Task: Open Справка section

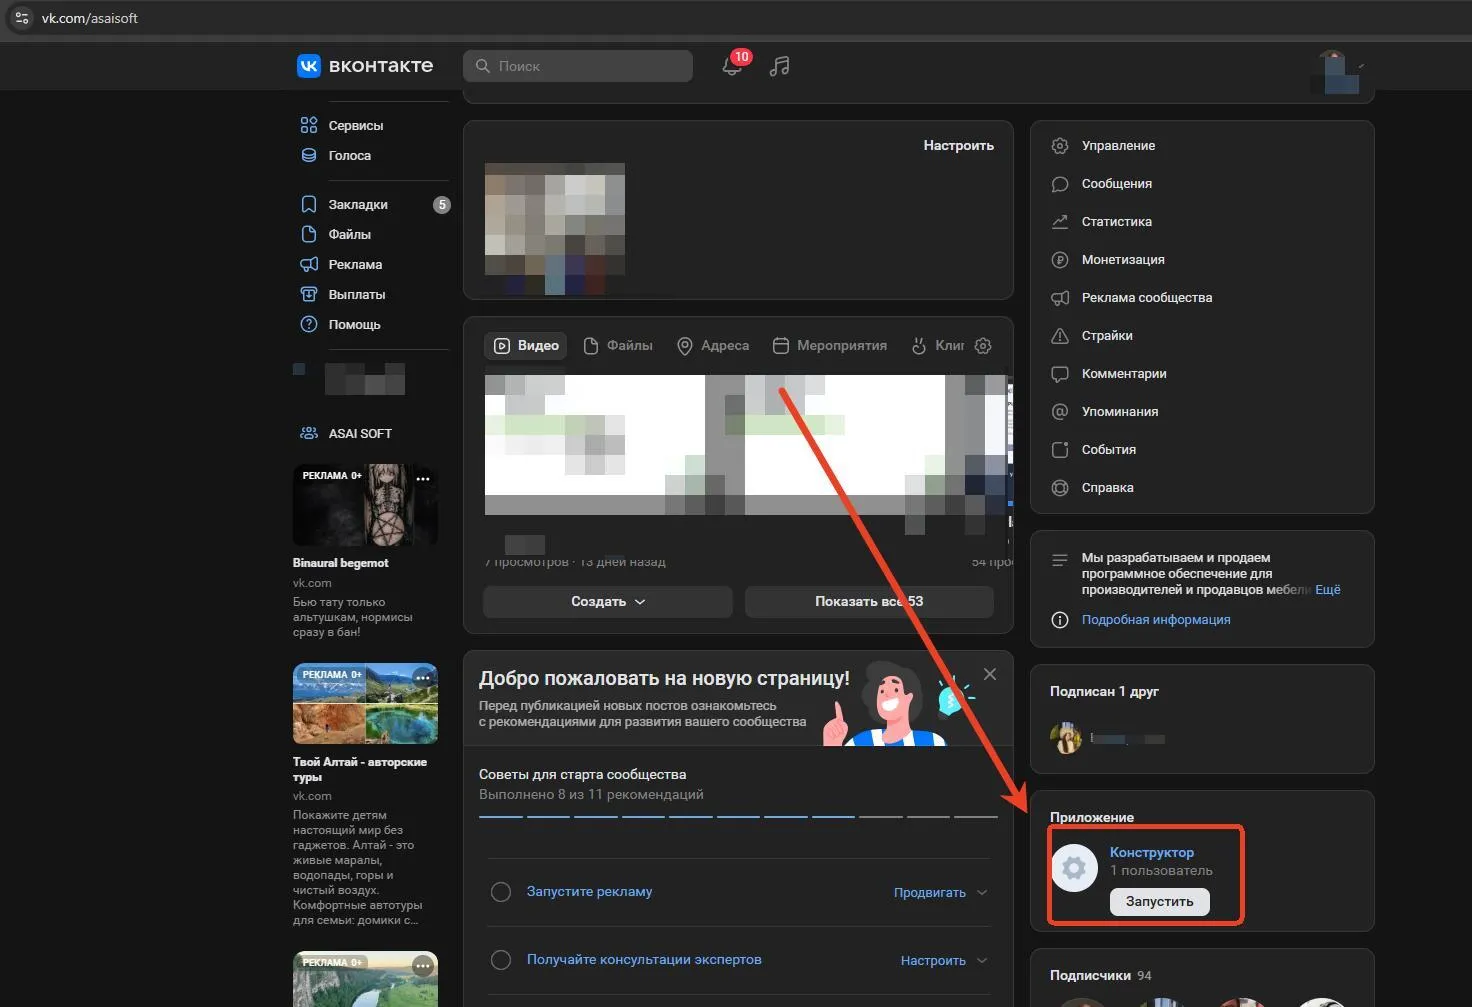Action: pyautogui.click(x=1092, y=488)
